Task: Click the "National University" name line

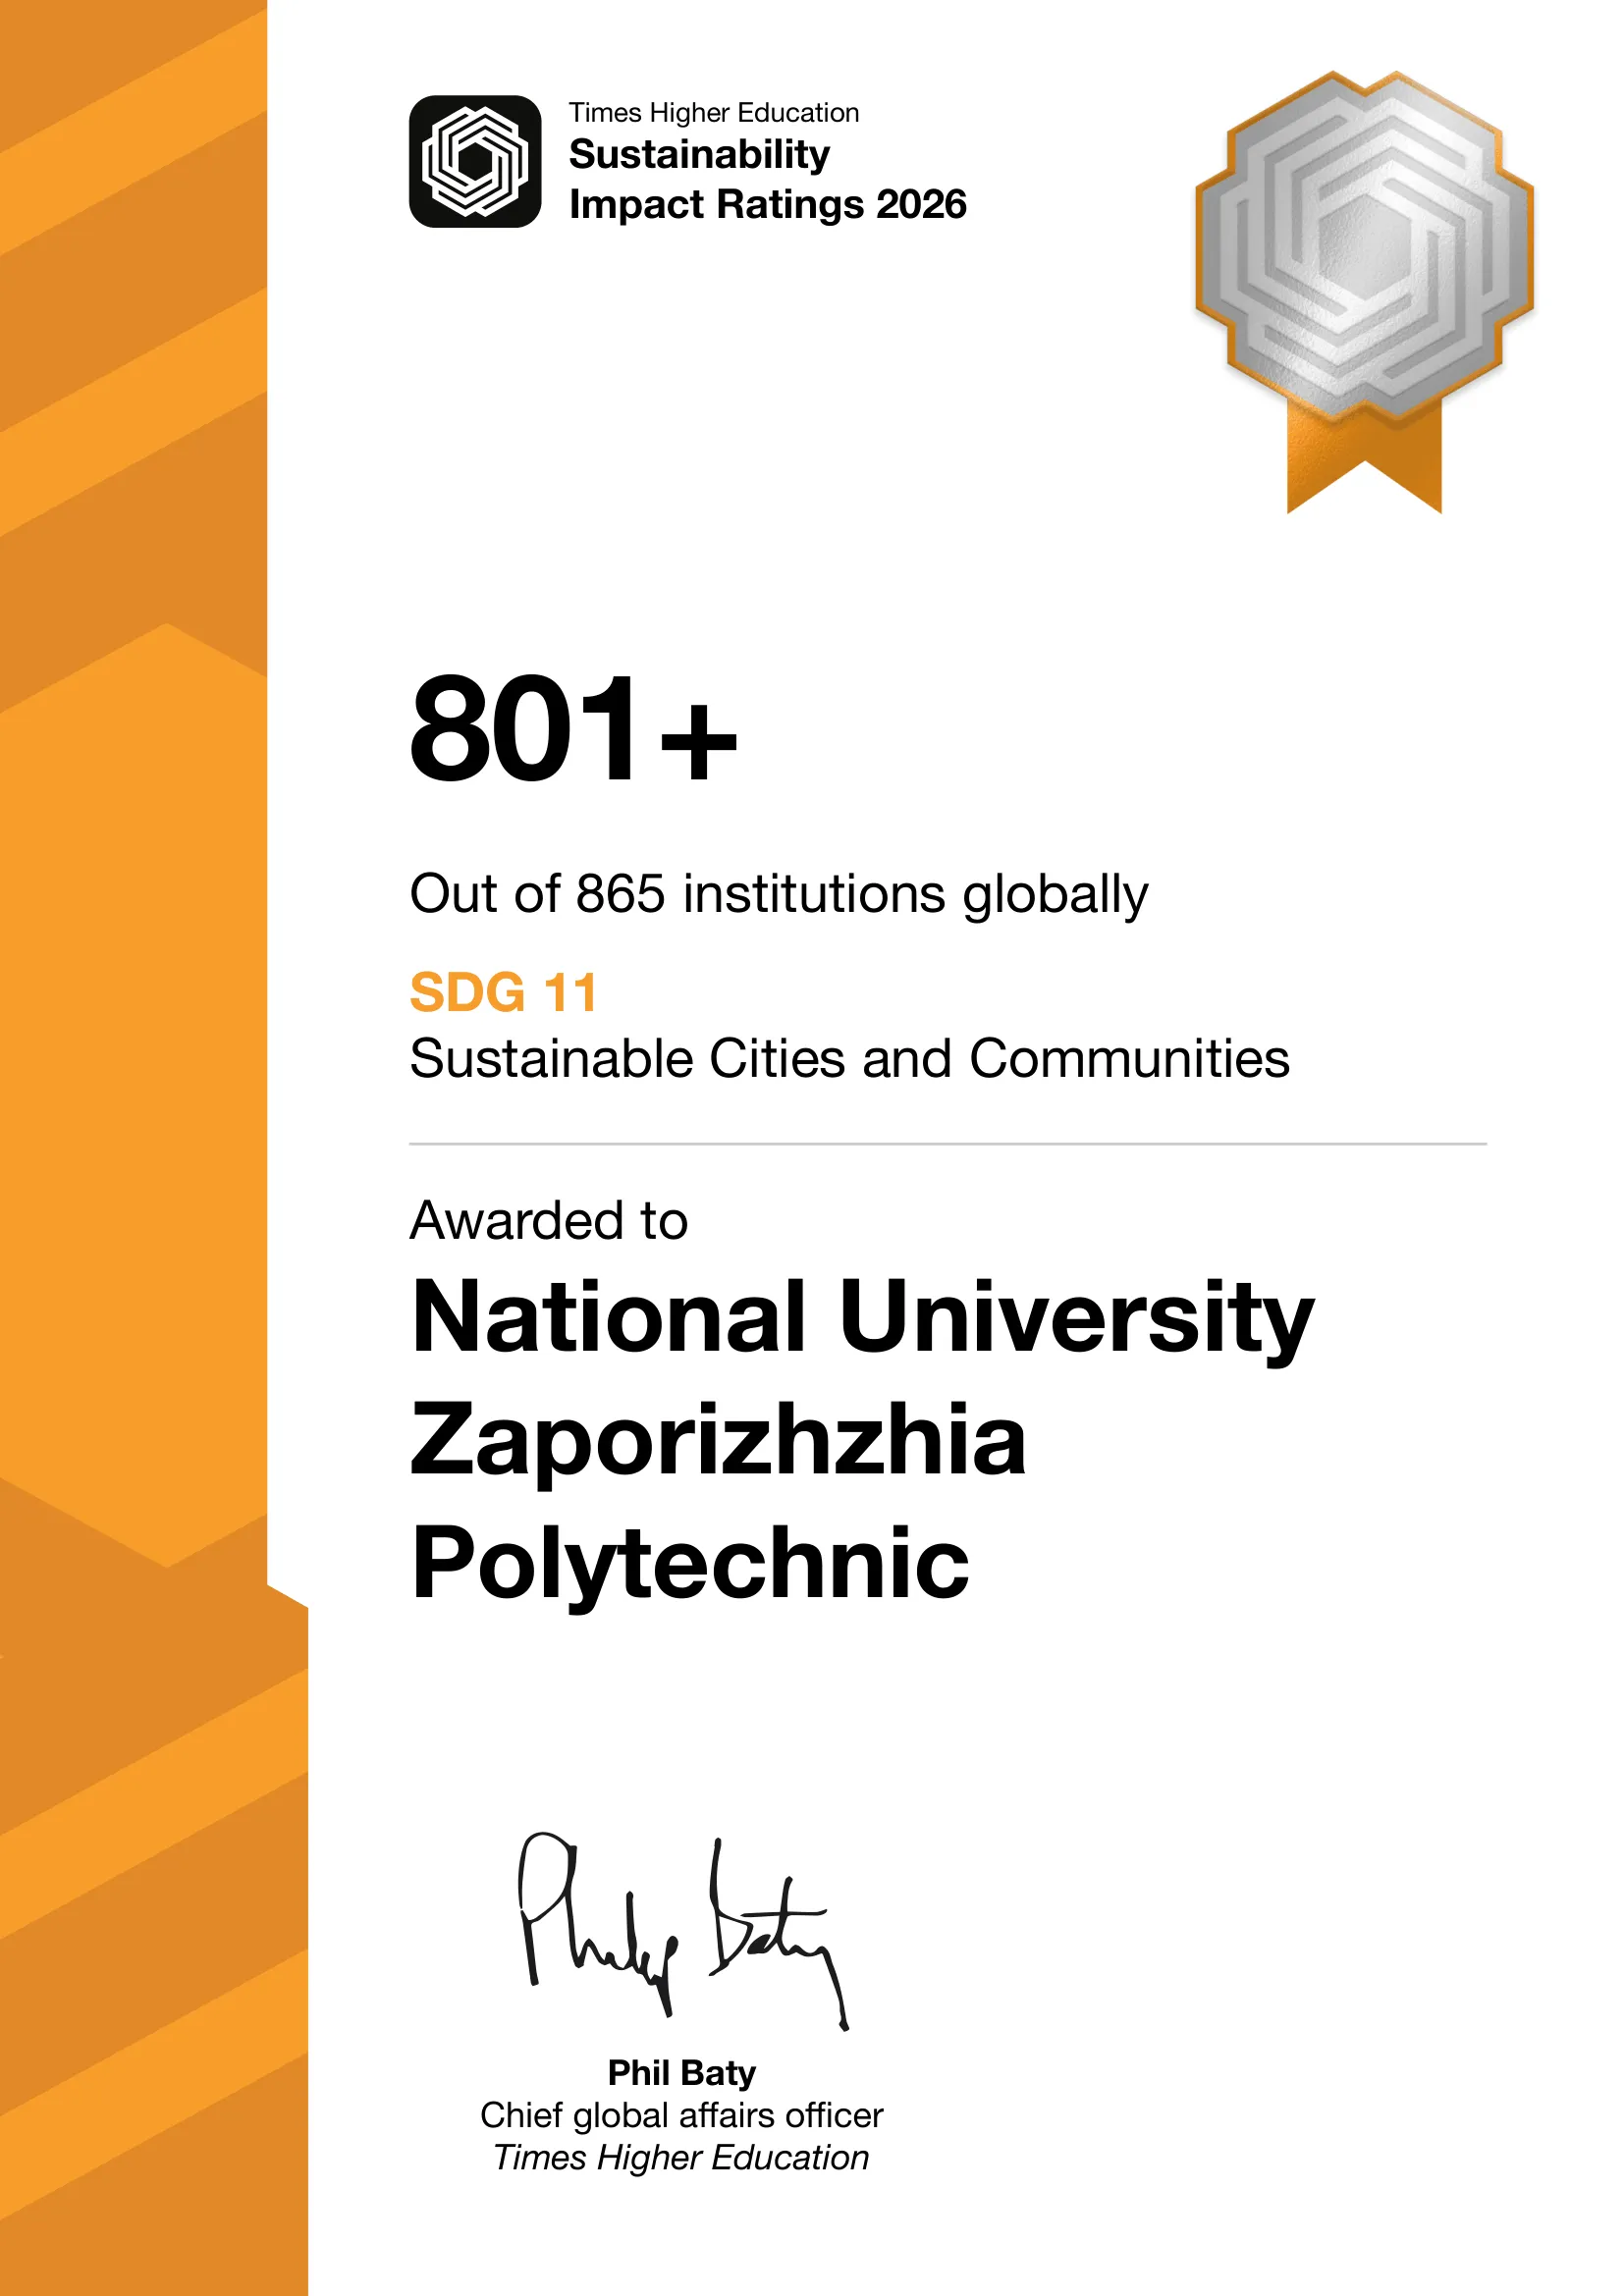Action: (x=862, y=1320)
